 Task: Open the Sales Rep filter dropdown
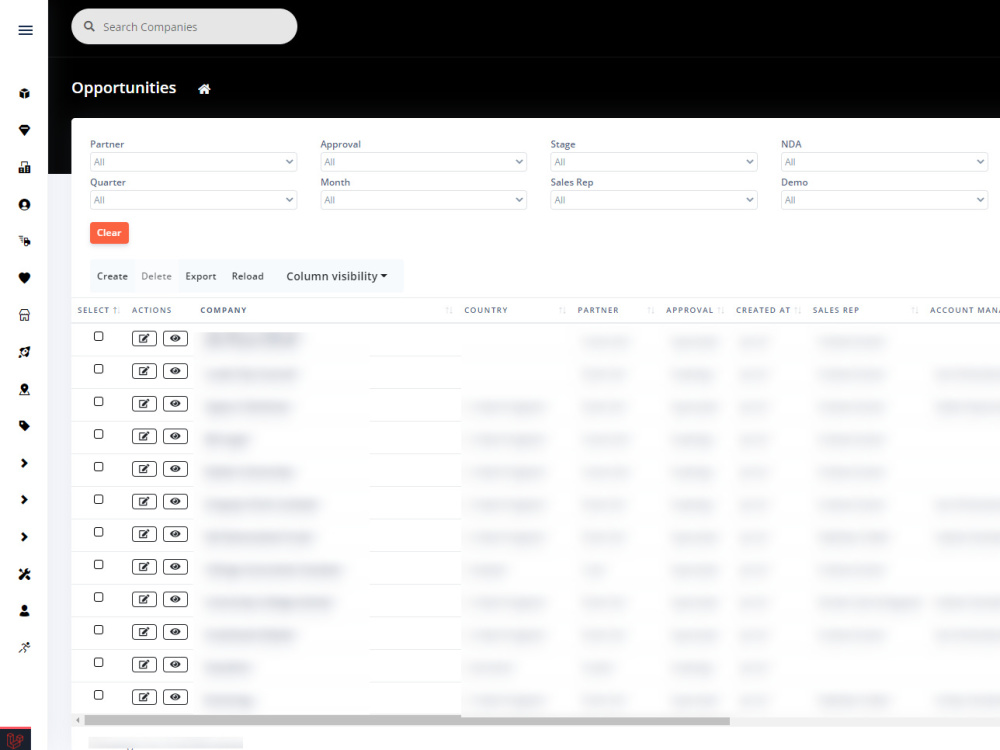(654, 200)
